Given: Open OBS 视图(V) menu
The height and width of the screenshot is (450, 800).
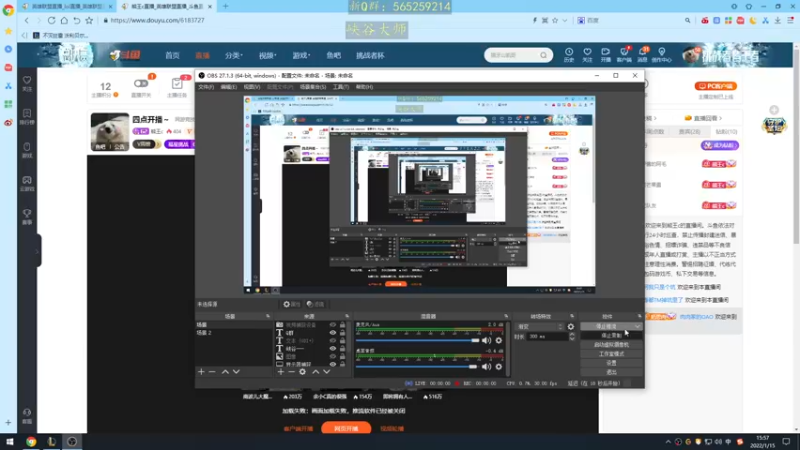Looking at the screenshot, I should coord(252,87).
